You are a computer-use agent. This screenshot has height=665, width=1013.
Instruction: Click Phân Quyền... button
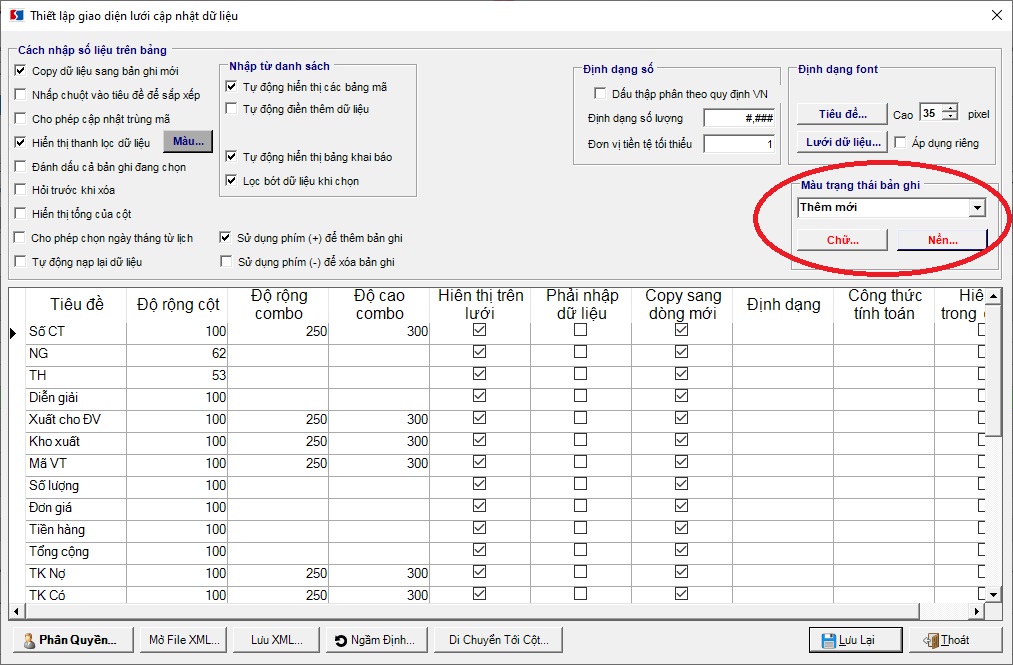(x=73, y=640)
